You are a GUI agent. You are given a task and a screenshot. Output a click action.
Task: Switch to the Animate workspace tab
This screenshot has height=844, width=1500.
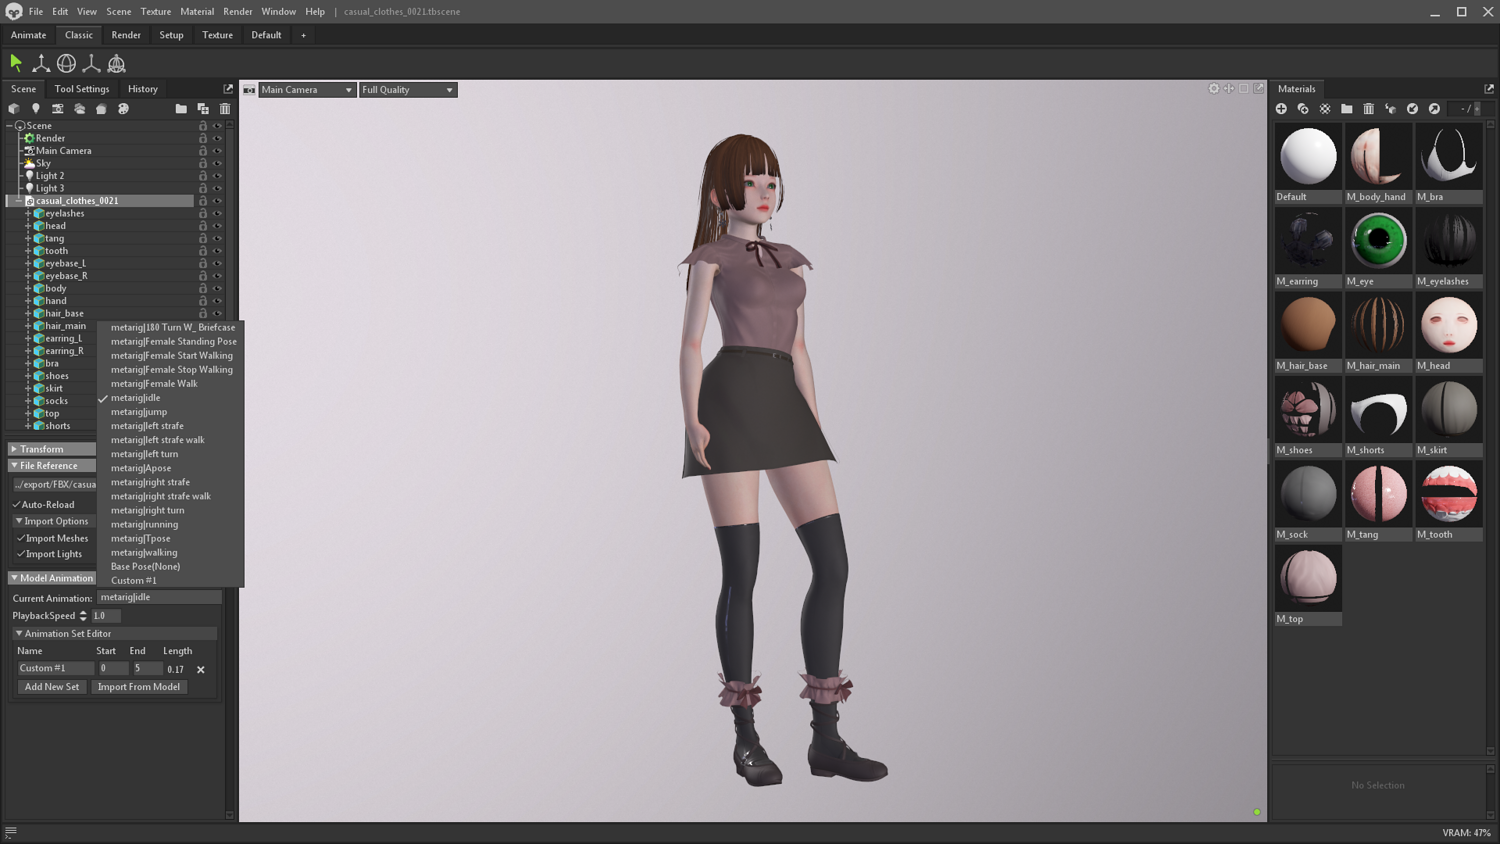point(29,35)
